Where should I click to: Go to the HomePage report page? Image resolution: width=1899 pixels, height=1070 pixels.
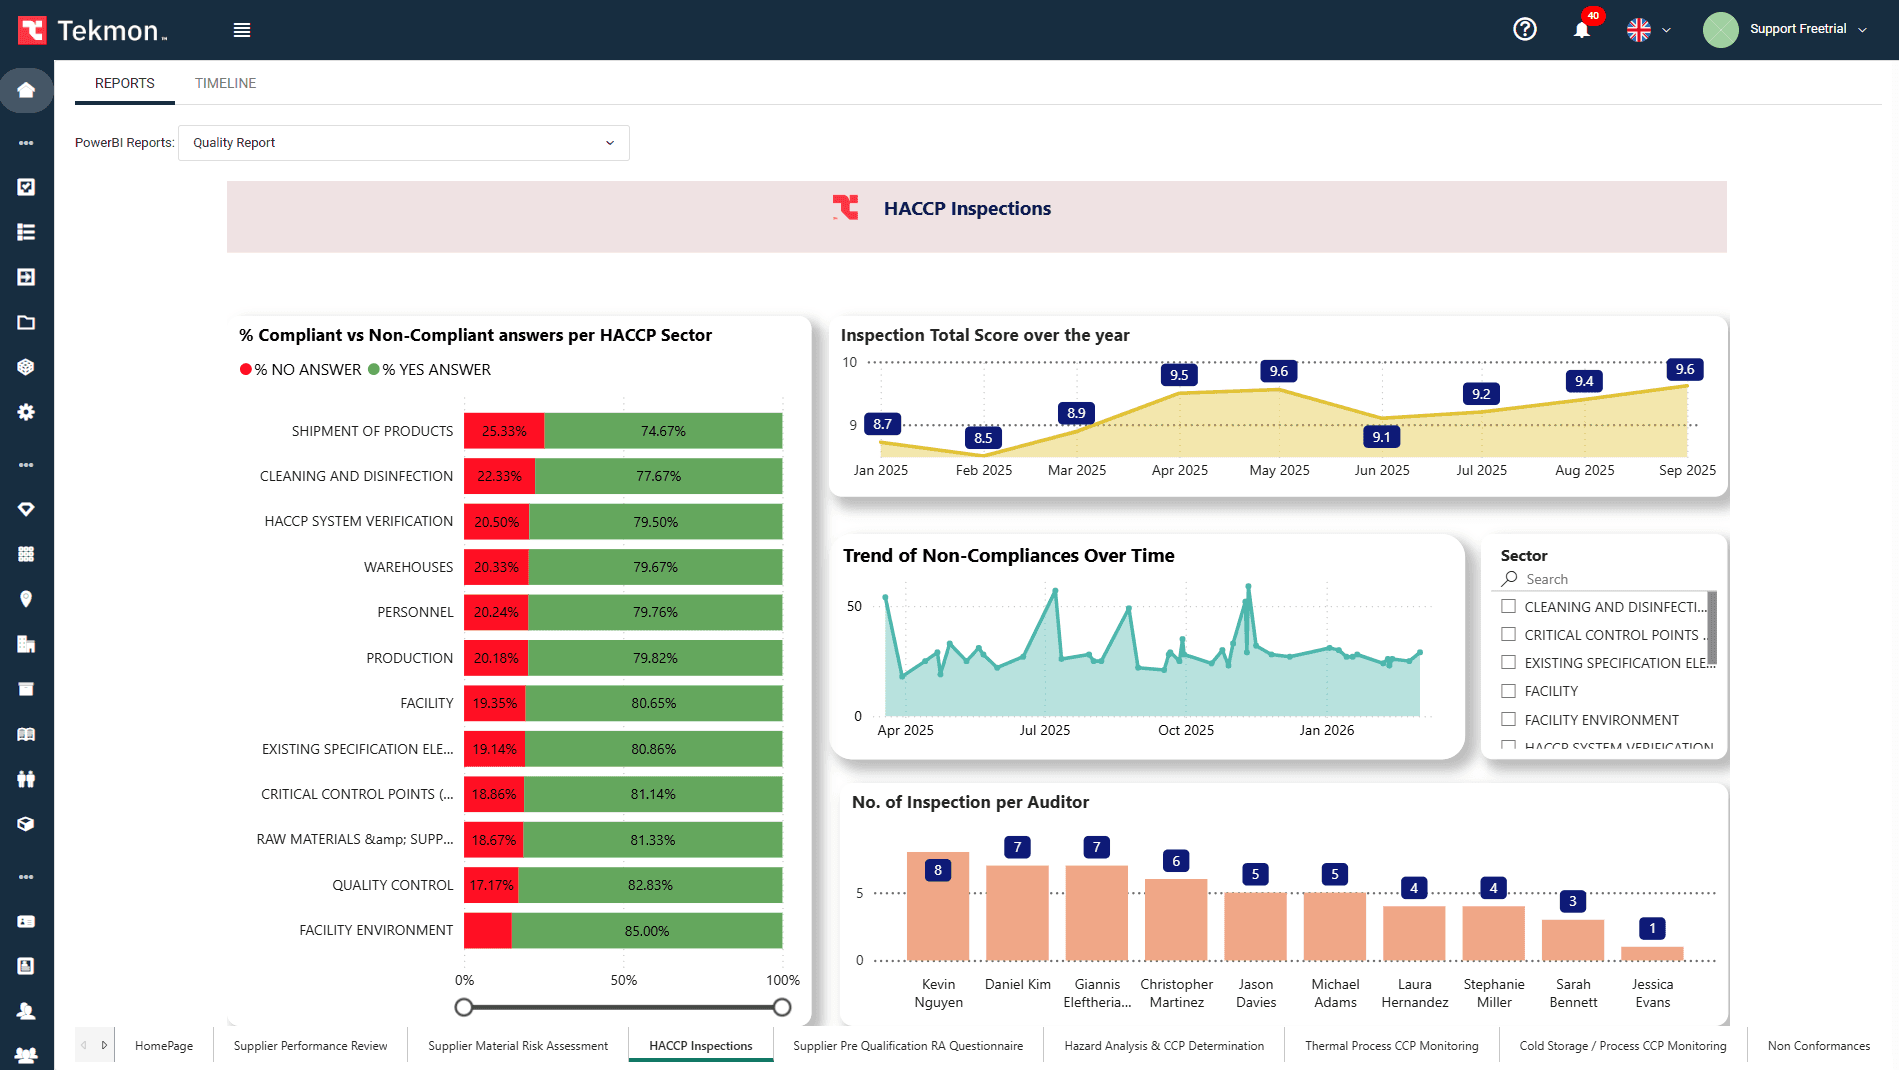[164, 1045]
